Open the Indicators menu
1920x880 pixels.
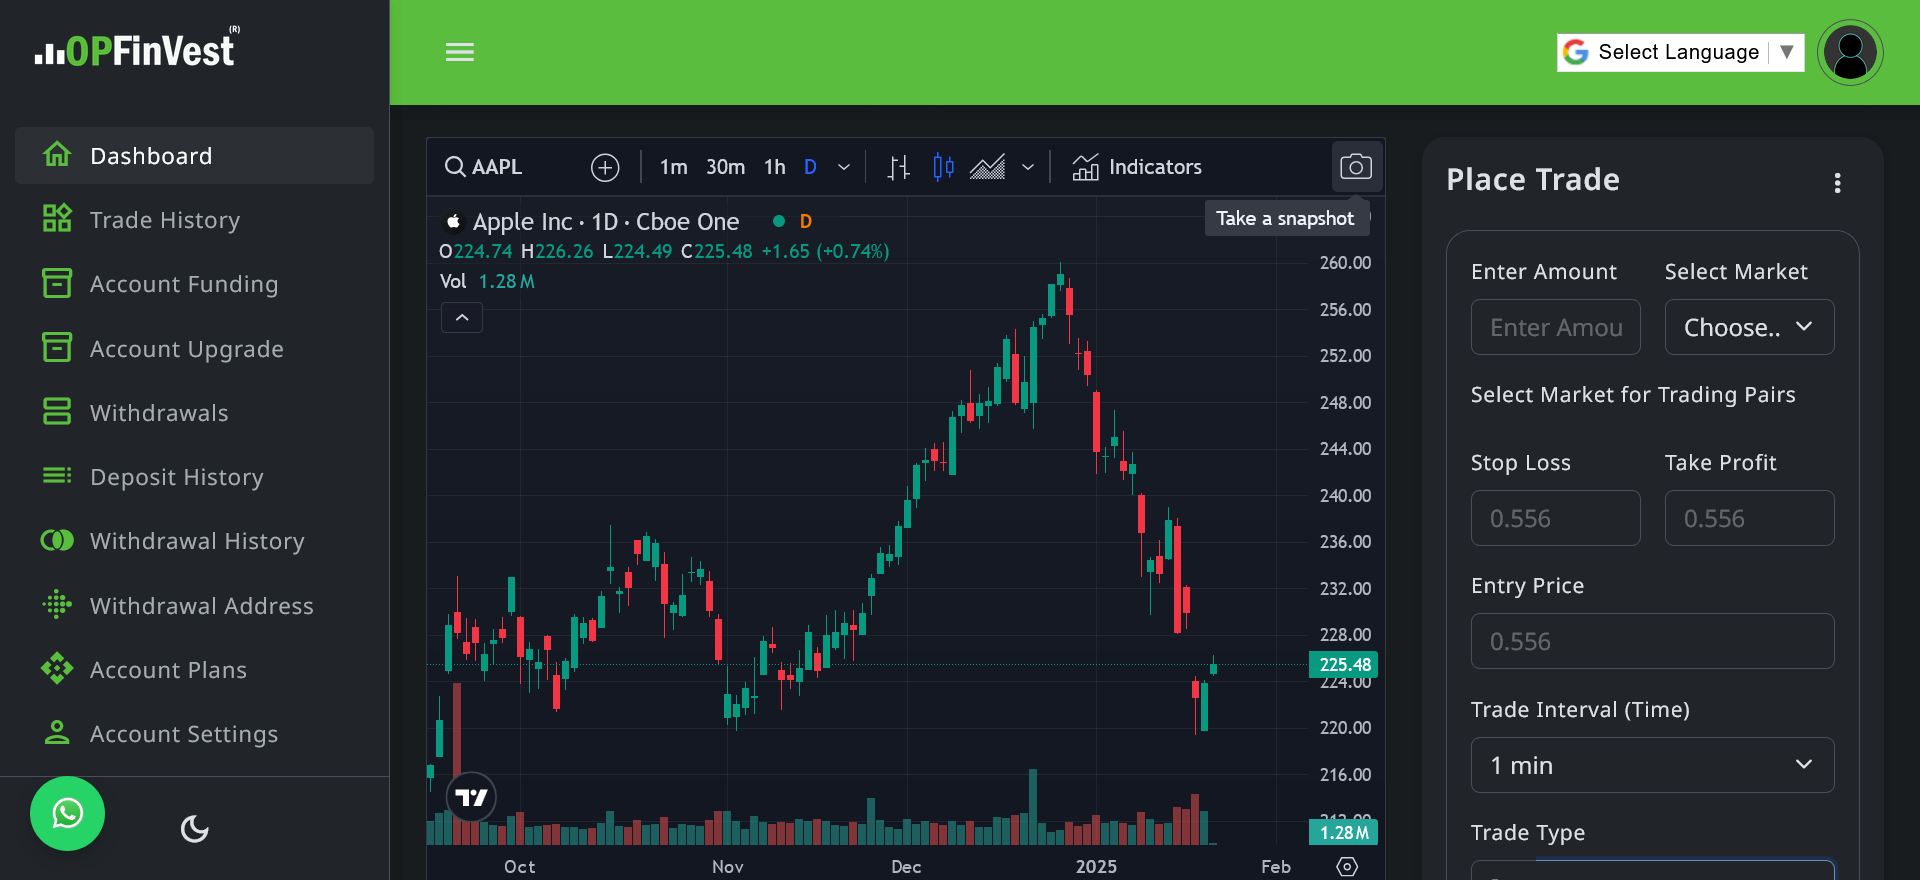[x=1137, y=167]
